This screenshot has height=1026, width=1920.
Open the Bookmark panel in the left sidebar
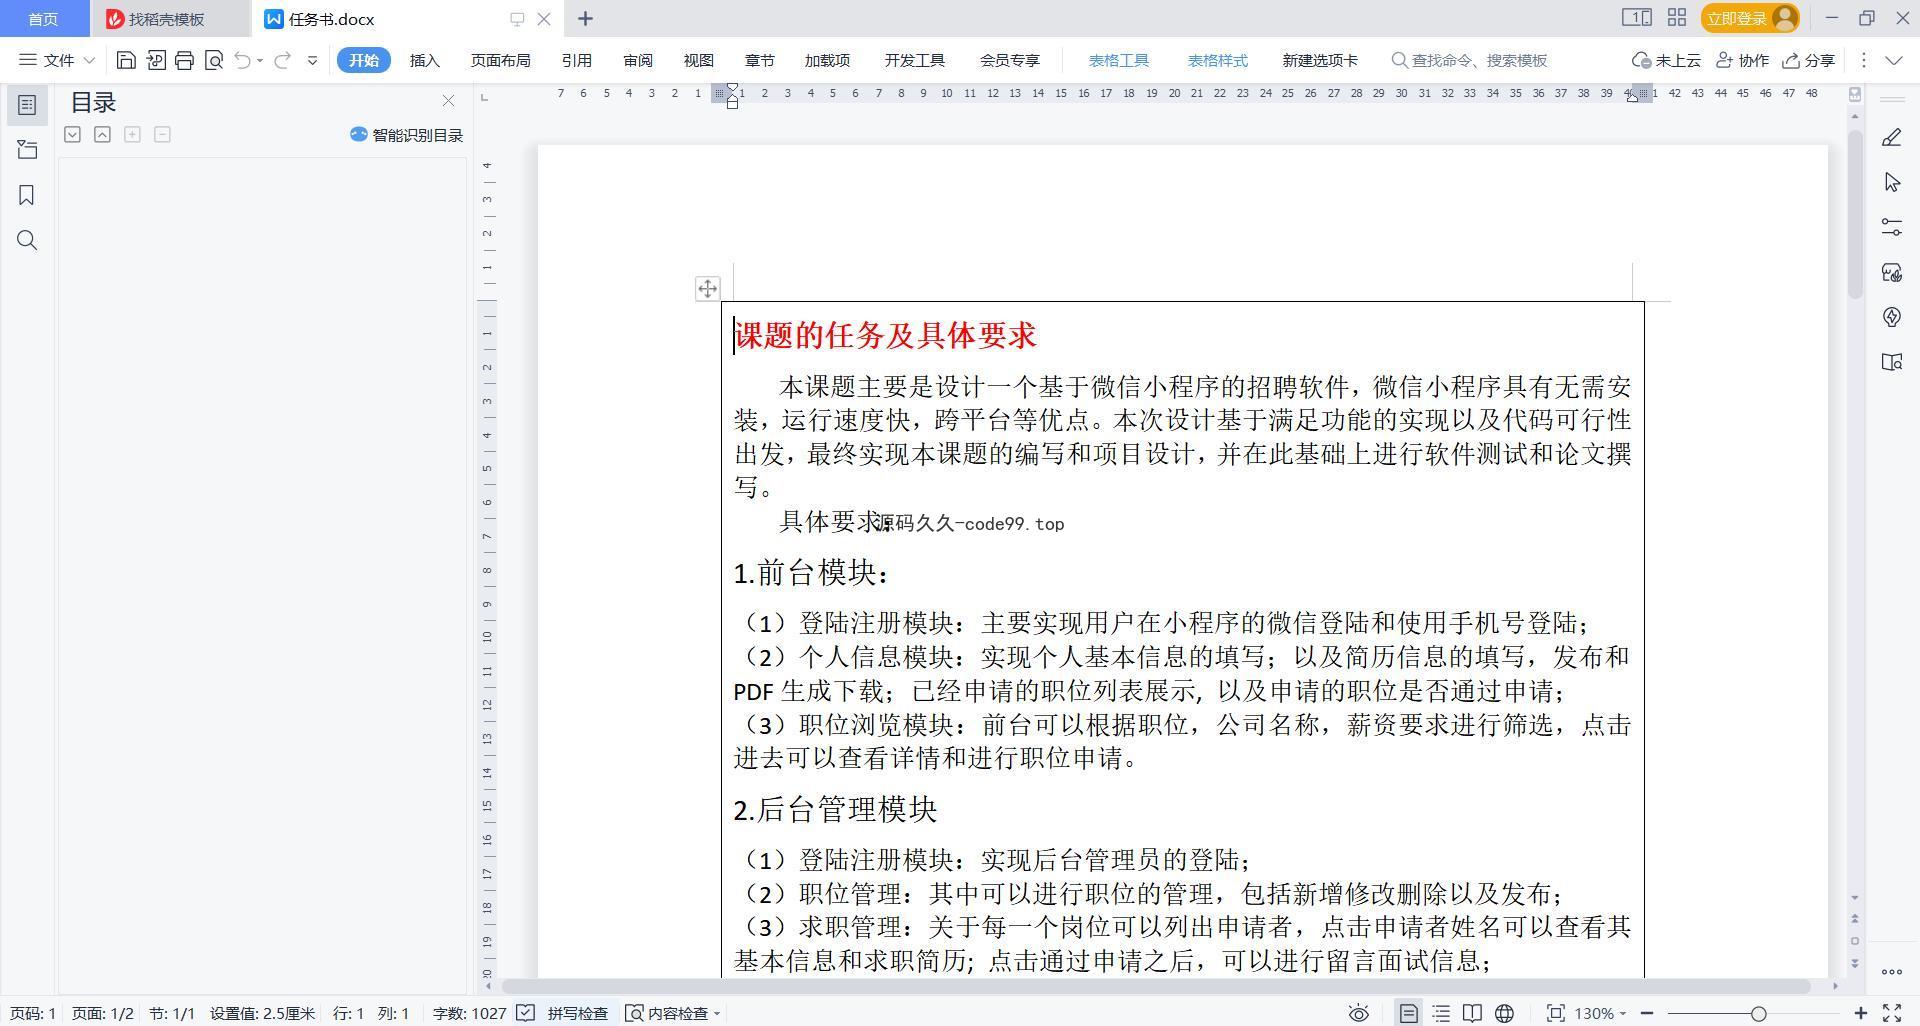tap(27, 195)
